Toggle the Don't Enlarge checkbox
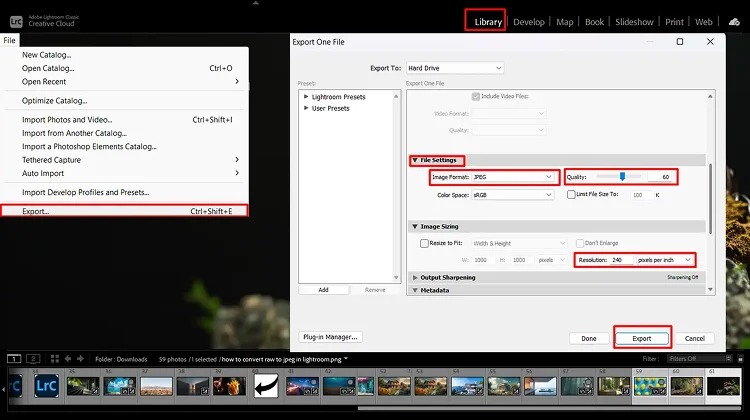Viewport: 750px width, 420px height. (580, 243)
